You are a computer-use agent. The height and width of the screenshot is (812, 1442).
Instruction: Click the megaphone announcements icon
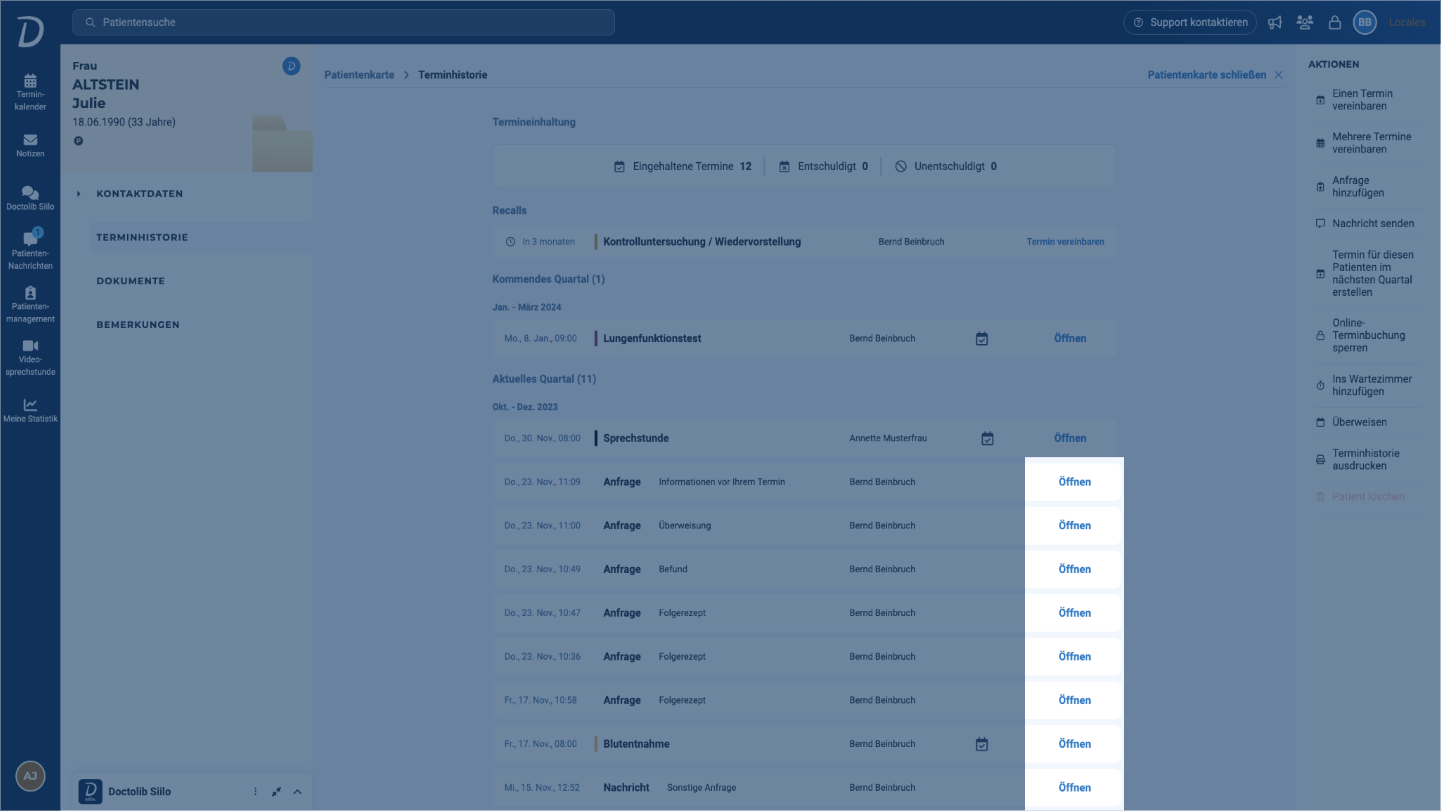tap(1275, 22)
